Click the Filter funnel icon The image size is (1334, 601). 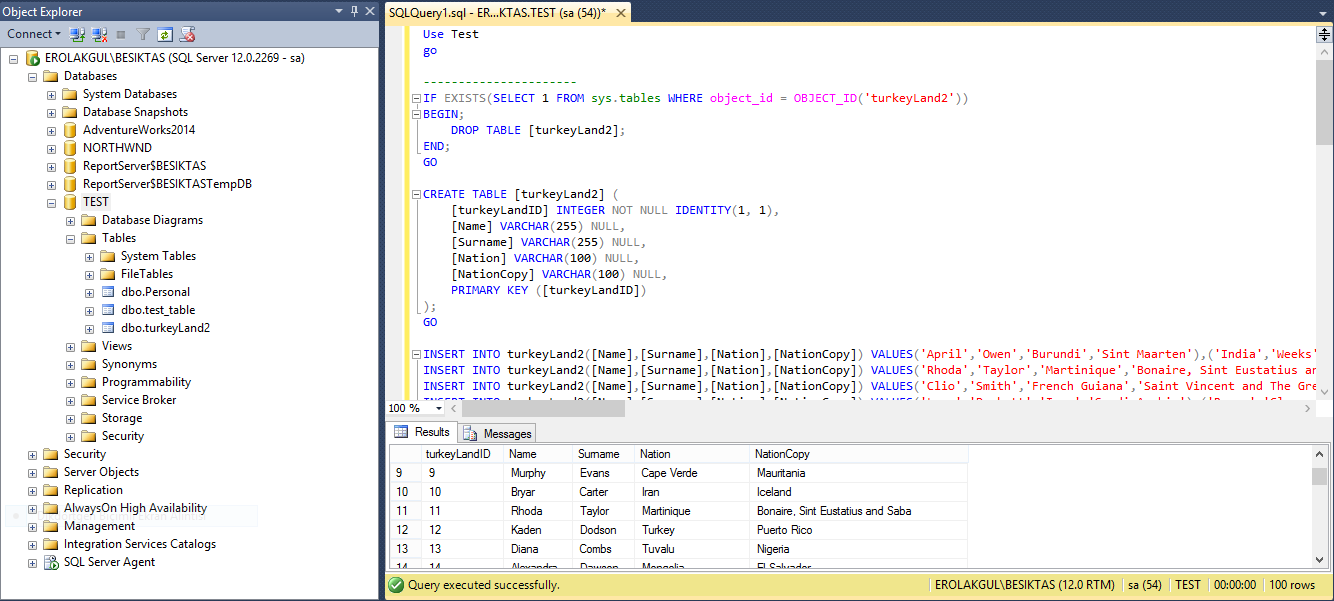[143, 34]
